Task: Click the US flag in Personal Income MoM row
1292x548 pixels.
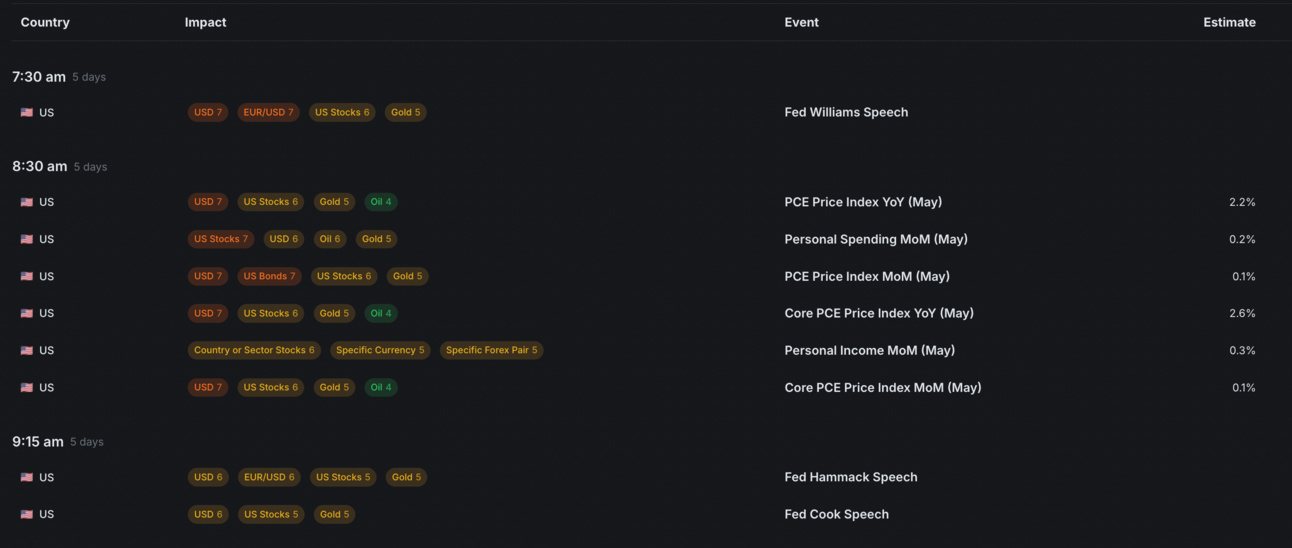Action: pyautogui.click(x=27, y=351)
